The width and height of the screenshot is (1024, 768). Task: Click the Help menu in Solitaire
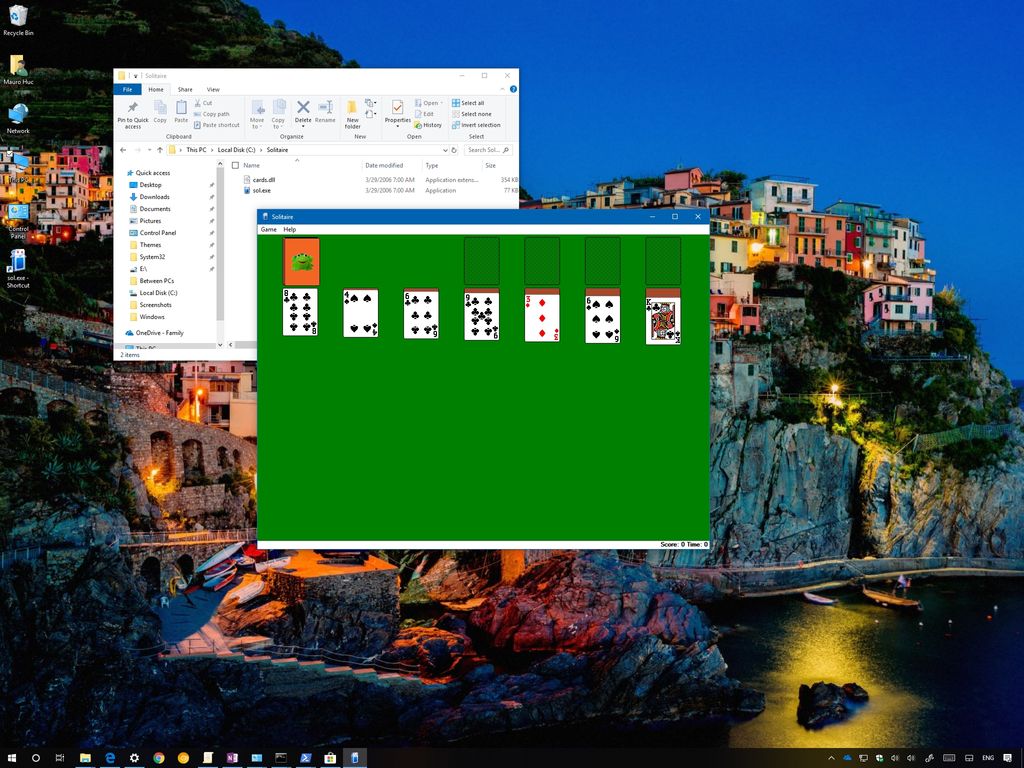pyautogui.click(x=289, y=229)
